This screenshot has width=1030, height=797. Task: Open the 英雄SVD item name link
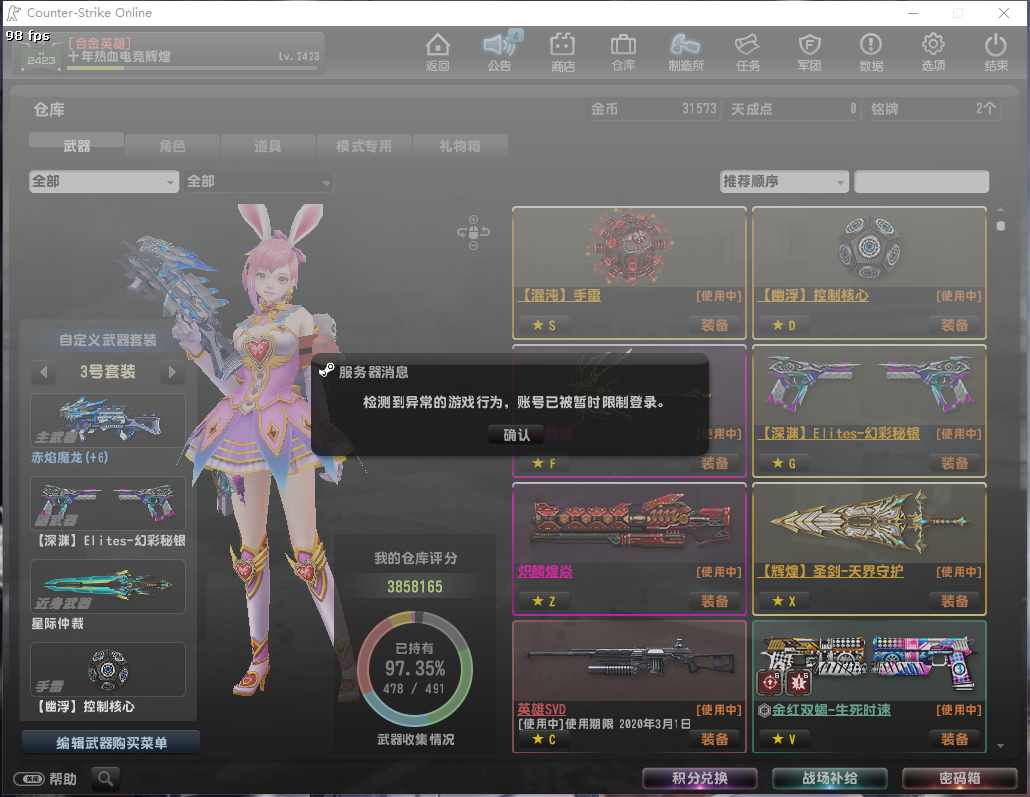541,709
